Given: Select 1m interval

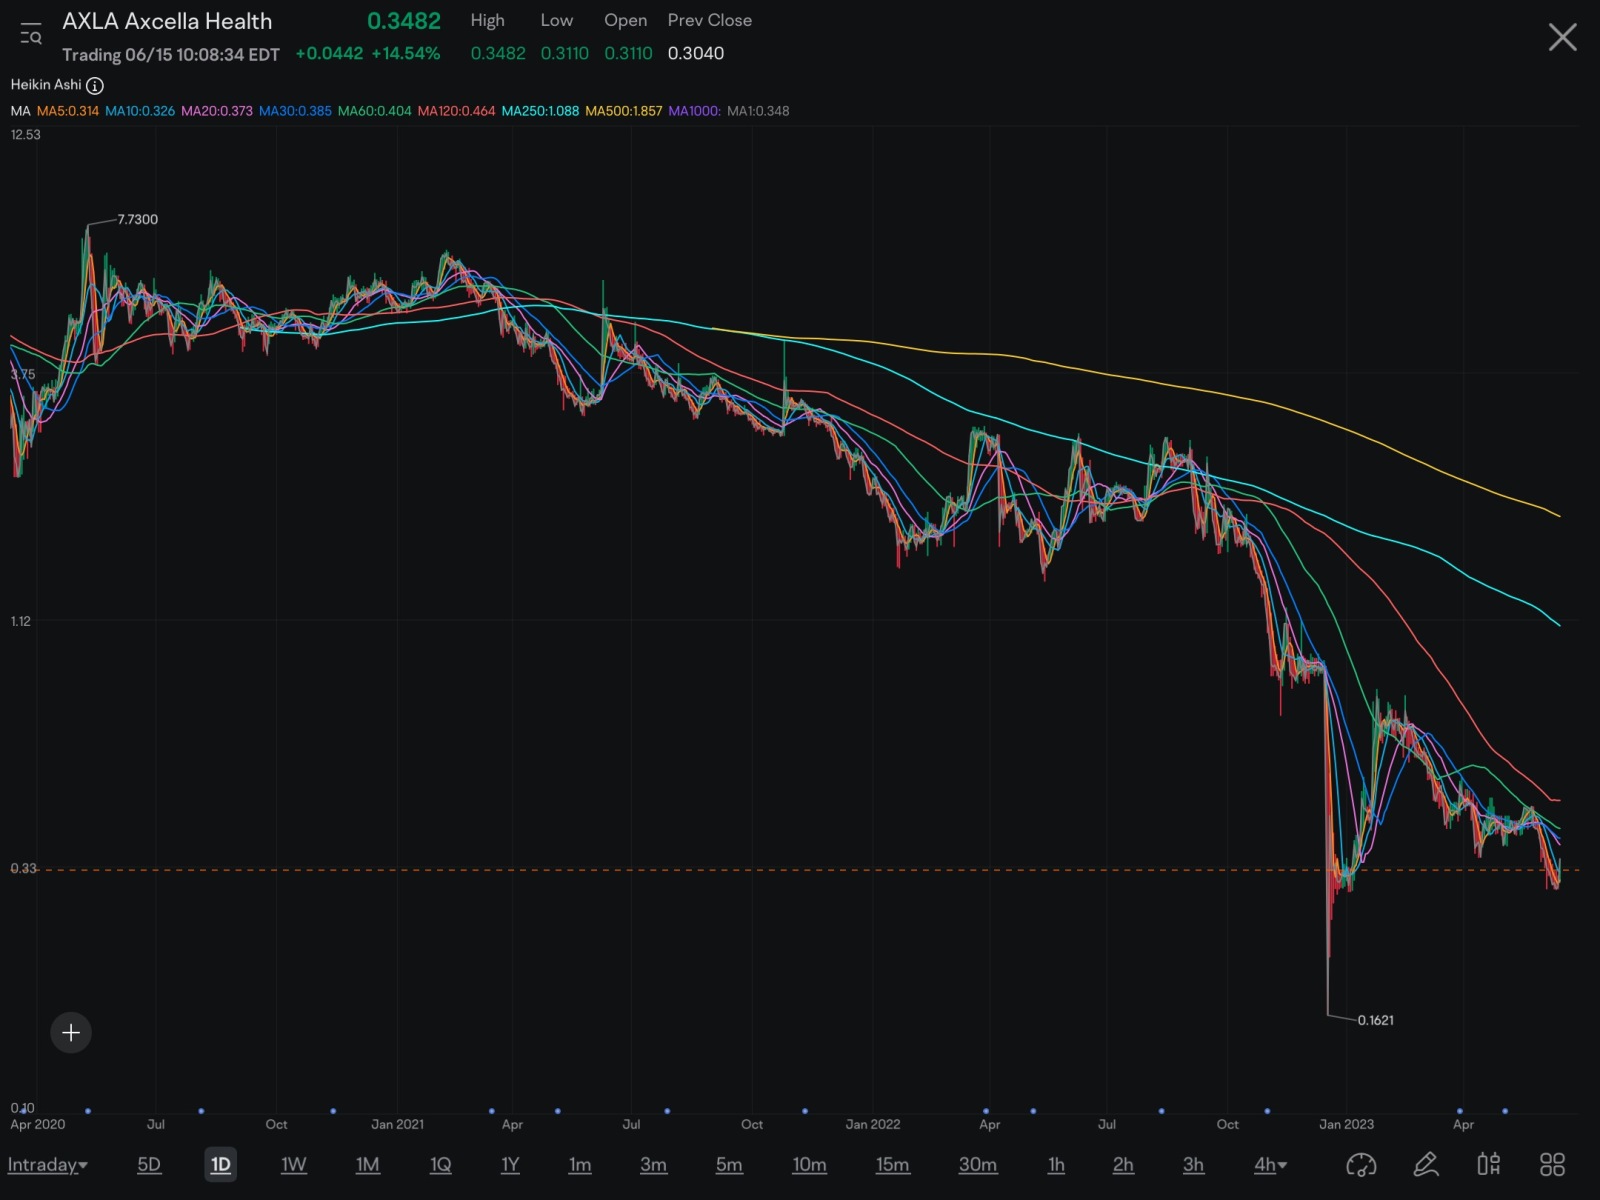Looking at the screenshot, I should [580, 1165].
